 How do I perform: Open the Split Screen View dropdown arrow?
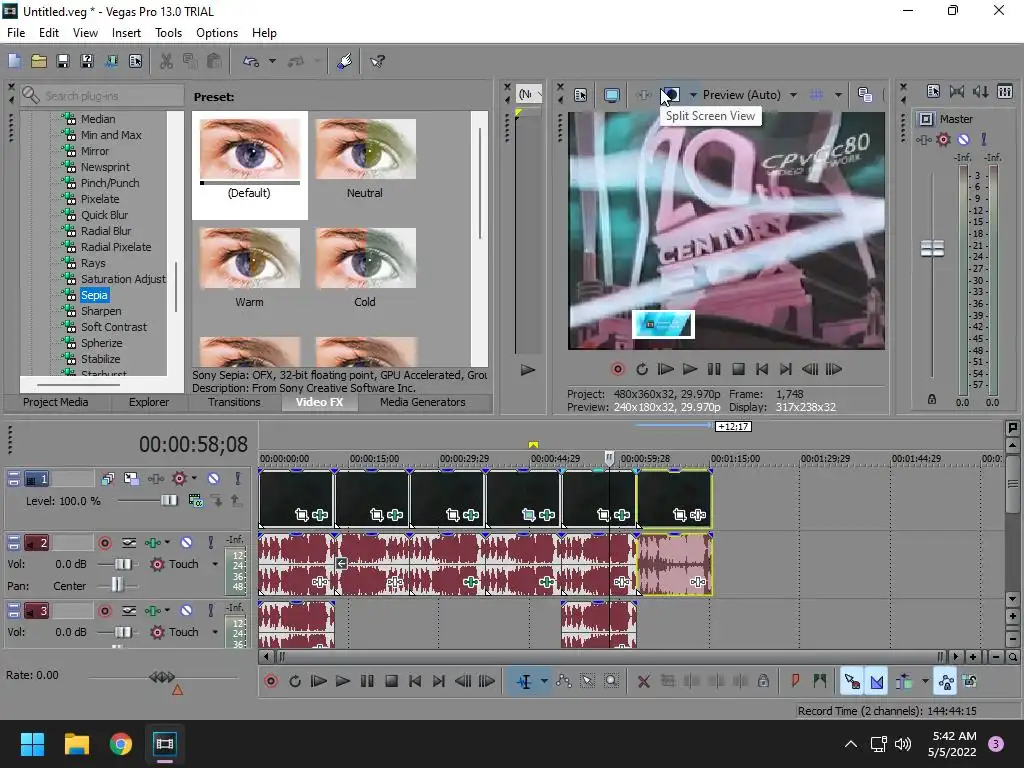point(693,95)
